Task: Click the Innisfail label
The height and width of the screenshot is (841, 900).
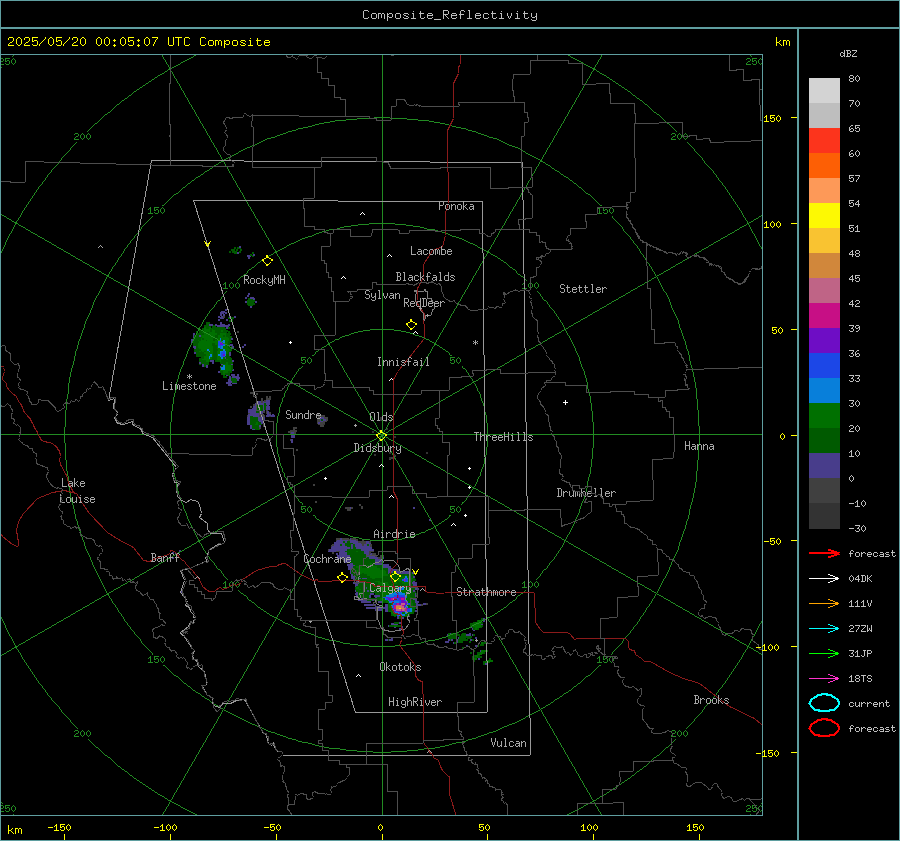Action: tap(403, 362)
